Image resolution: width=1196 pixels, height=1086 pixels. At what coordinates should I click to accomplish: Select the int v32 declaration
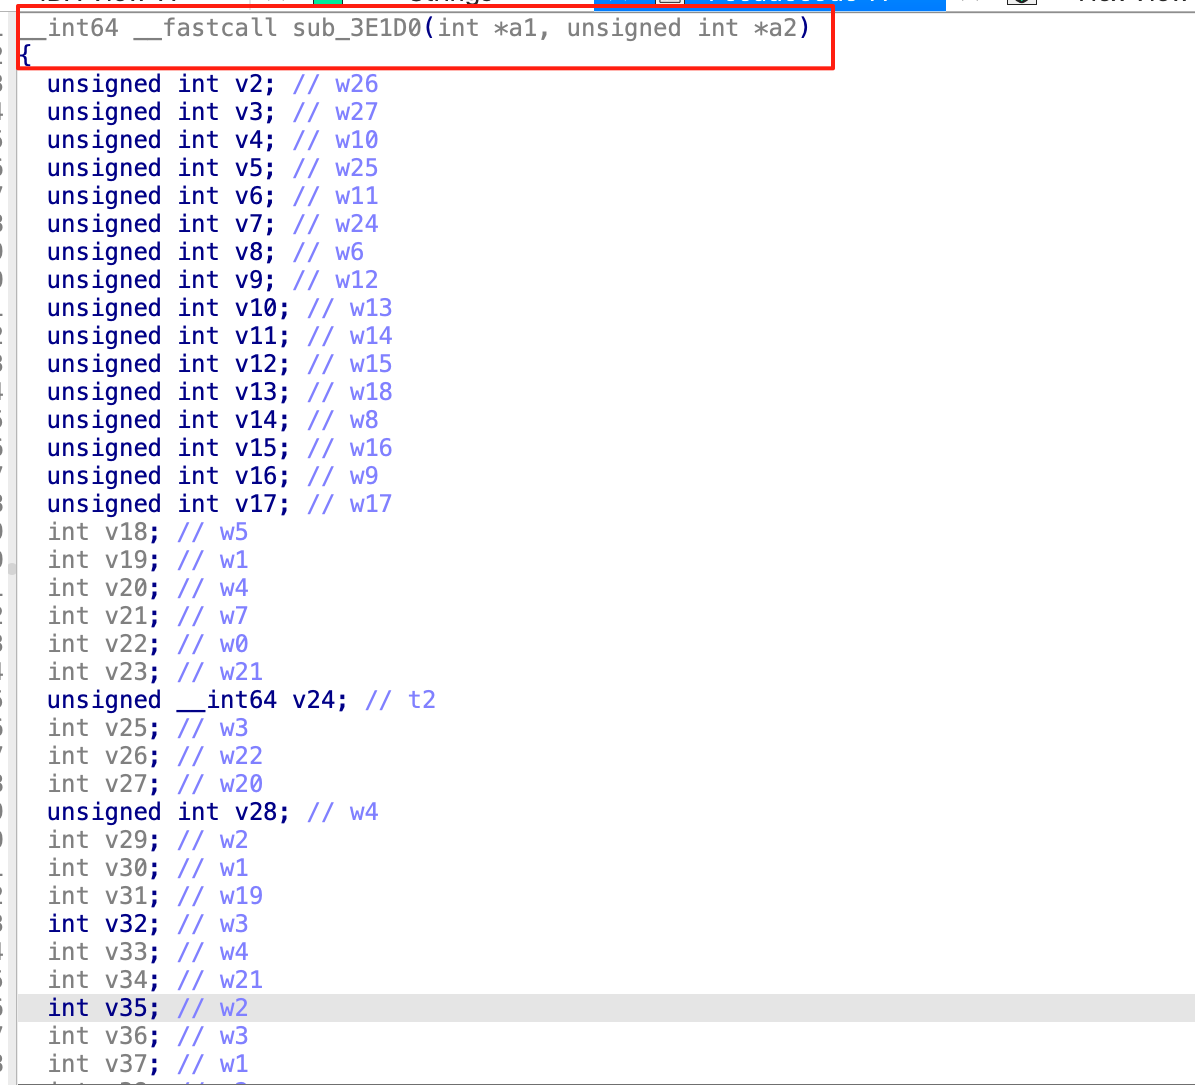[x=104, y=925]
